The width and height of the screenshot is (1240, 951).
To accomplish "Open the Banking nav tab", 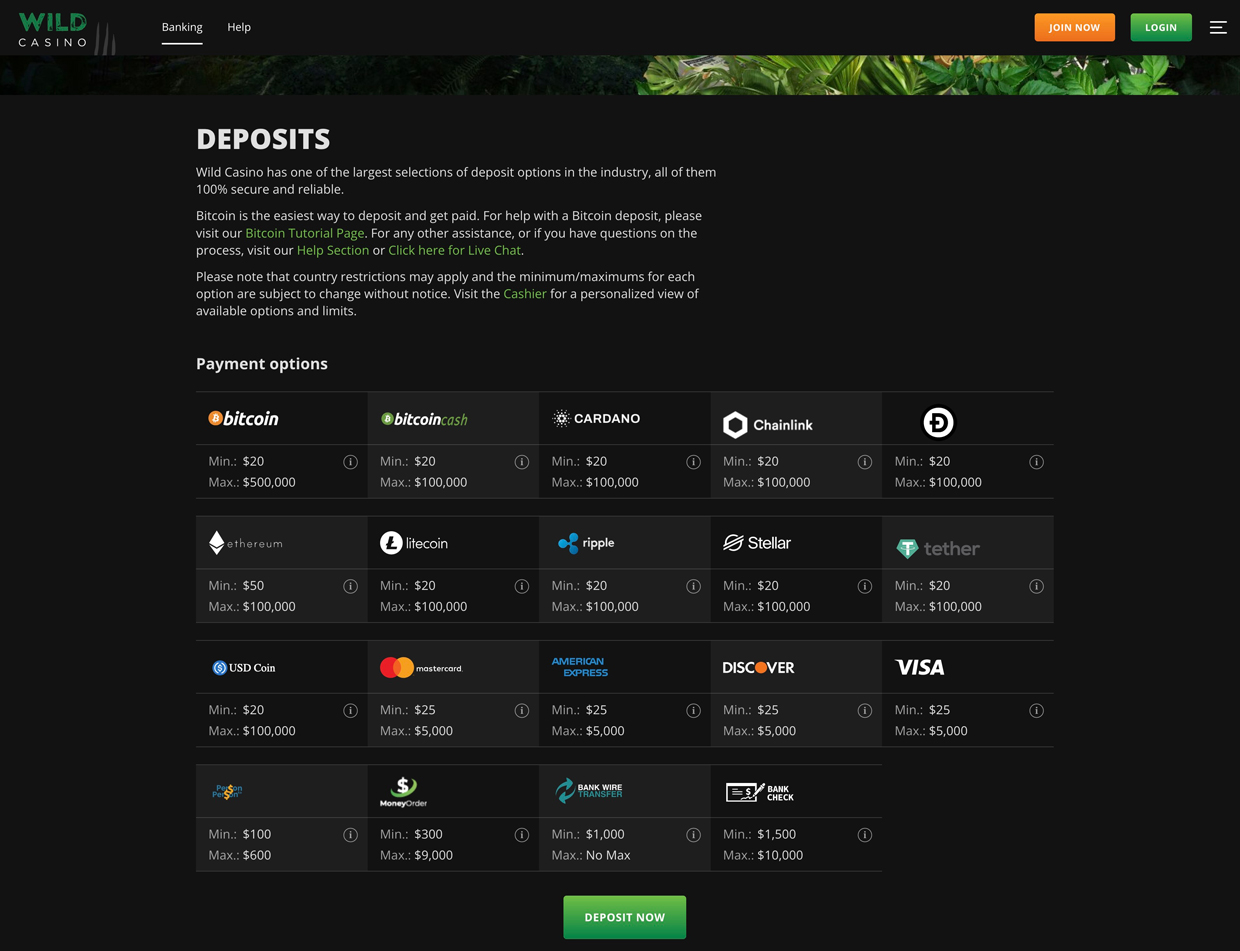I will click(x=182, y=27).
